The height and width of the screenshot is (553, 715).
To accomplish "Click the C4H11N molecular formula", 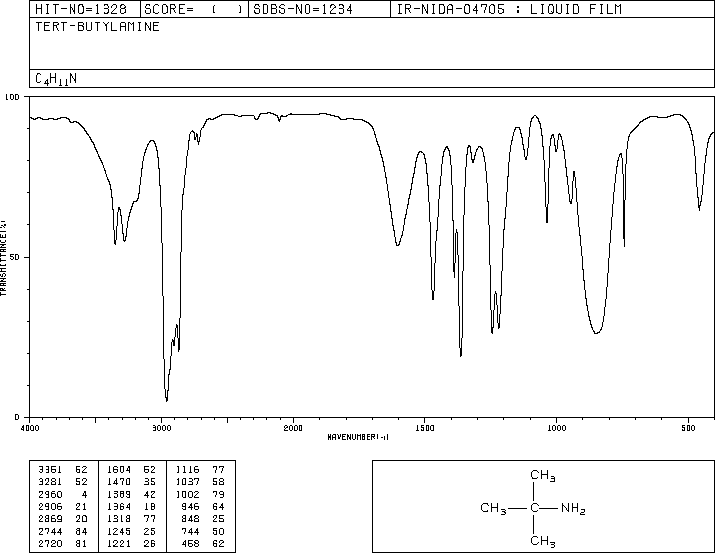I will pyautogui.click(x=56, y=79).
